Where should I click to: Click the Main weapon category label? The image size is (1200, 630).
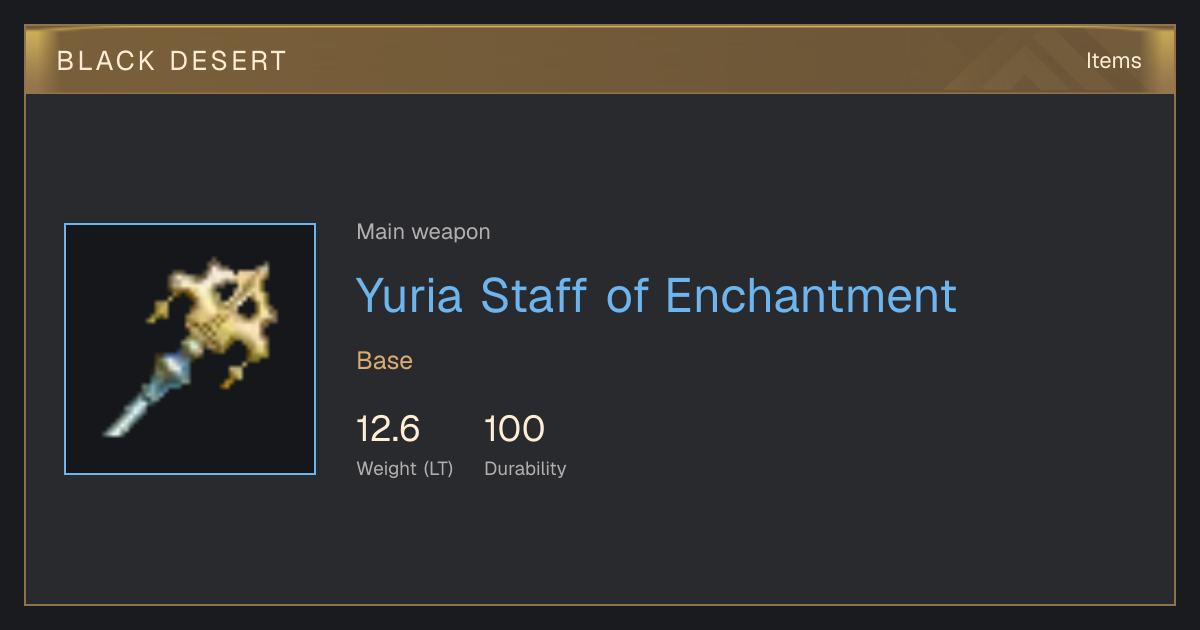pyautogui.click(x=423, y=232)
